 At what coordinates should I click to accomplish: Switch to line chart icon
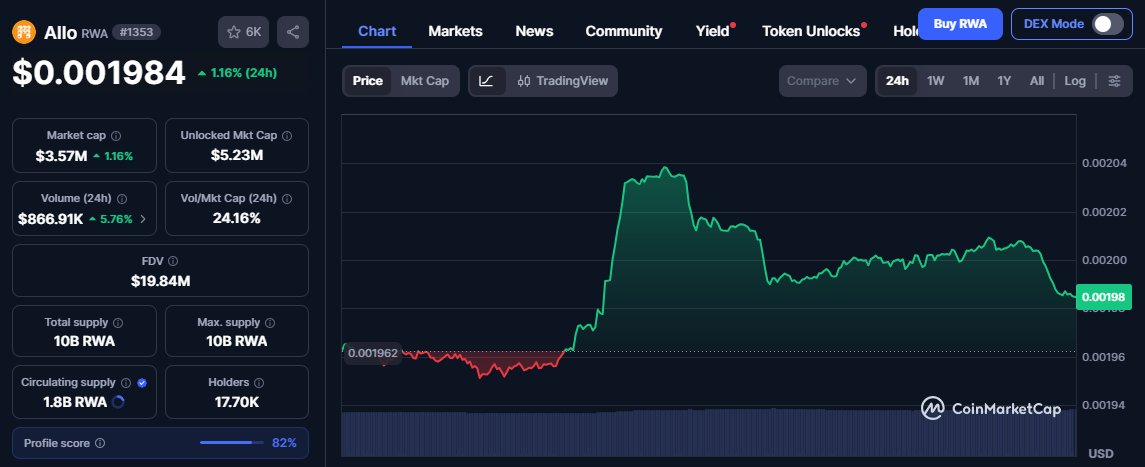pos(486,81)
